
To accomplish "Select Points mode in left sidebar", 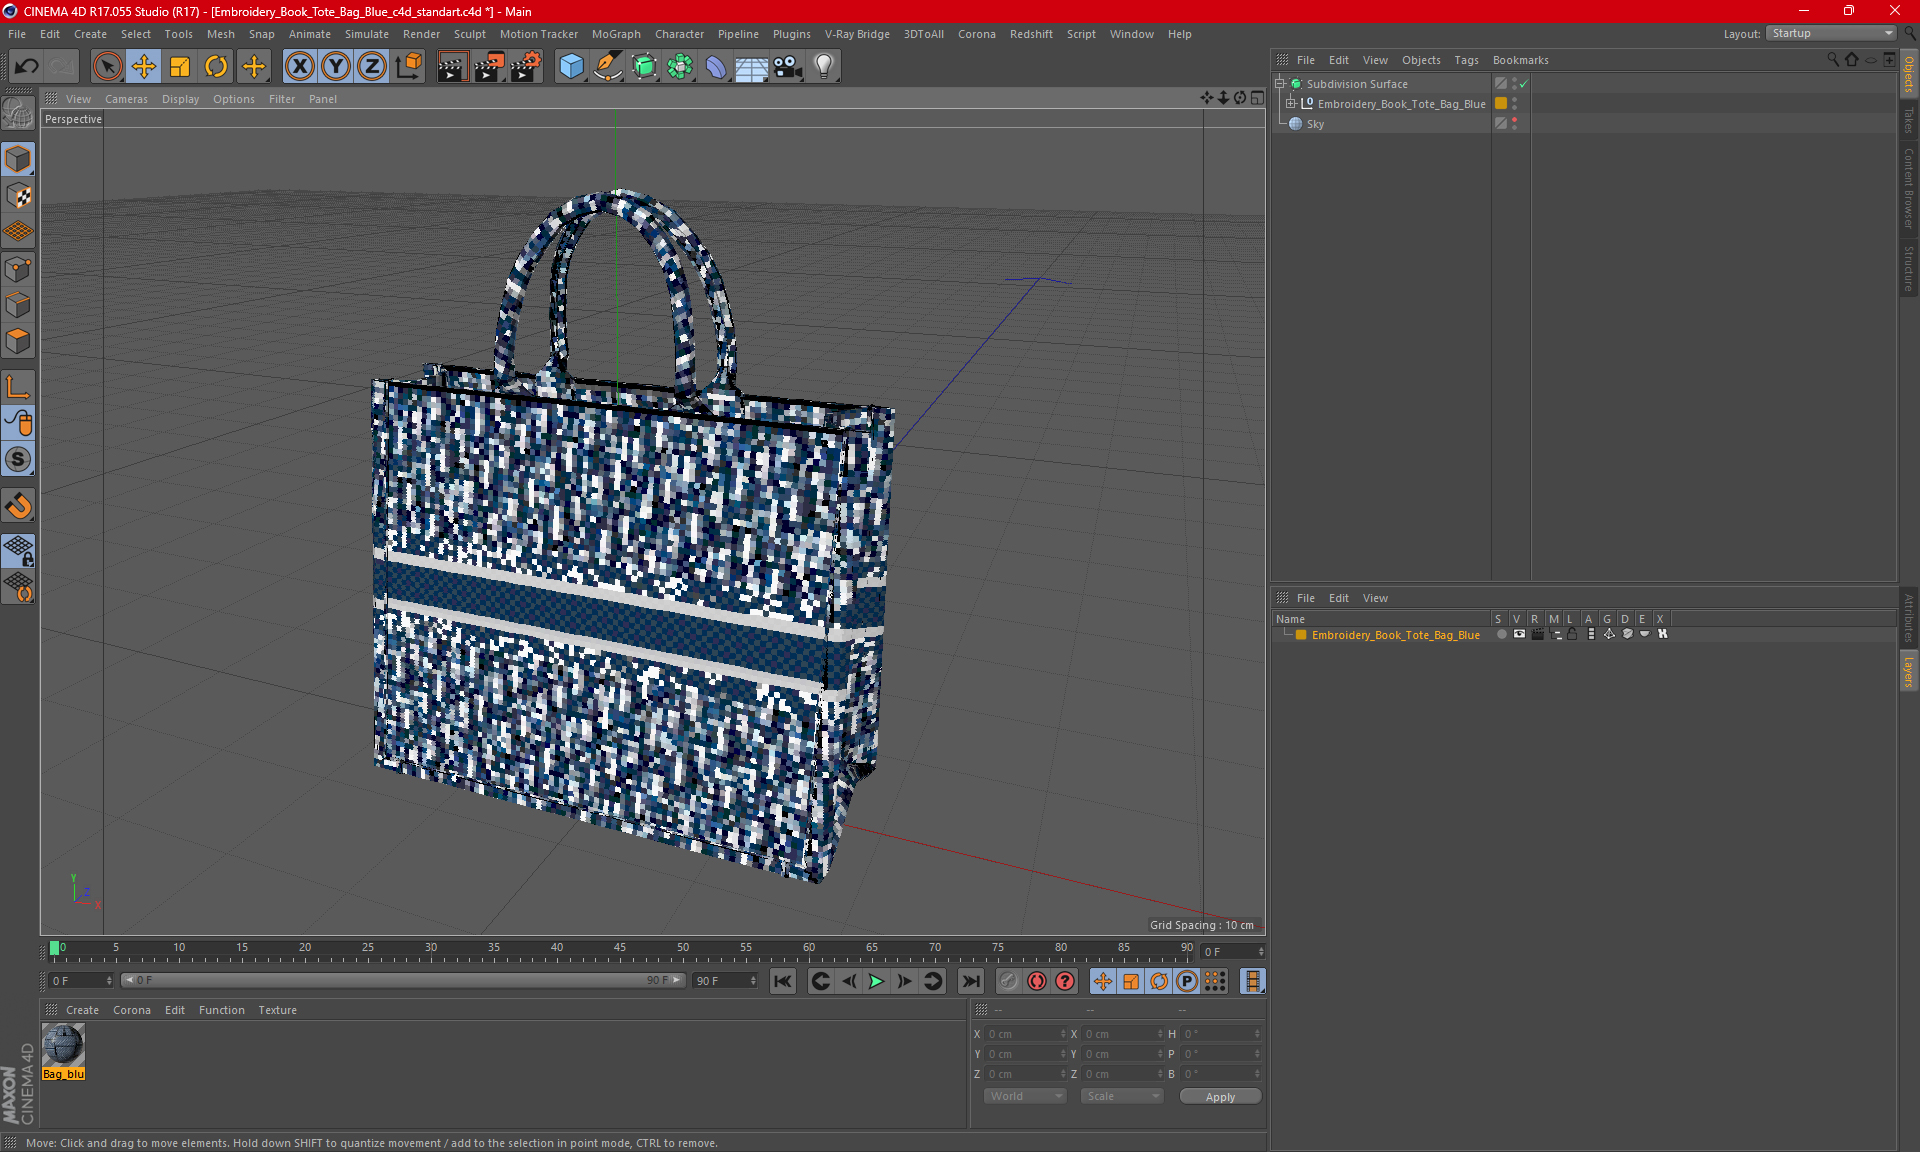I will click(18, 269).
